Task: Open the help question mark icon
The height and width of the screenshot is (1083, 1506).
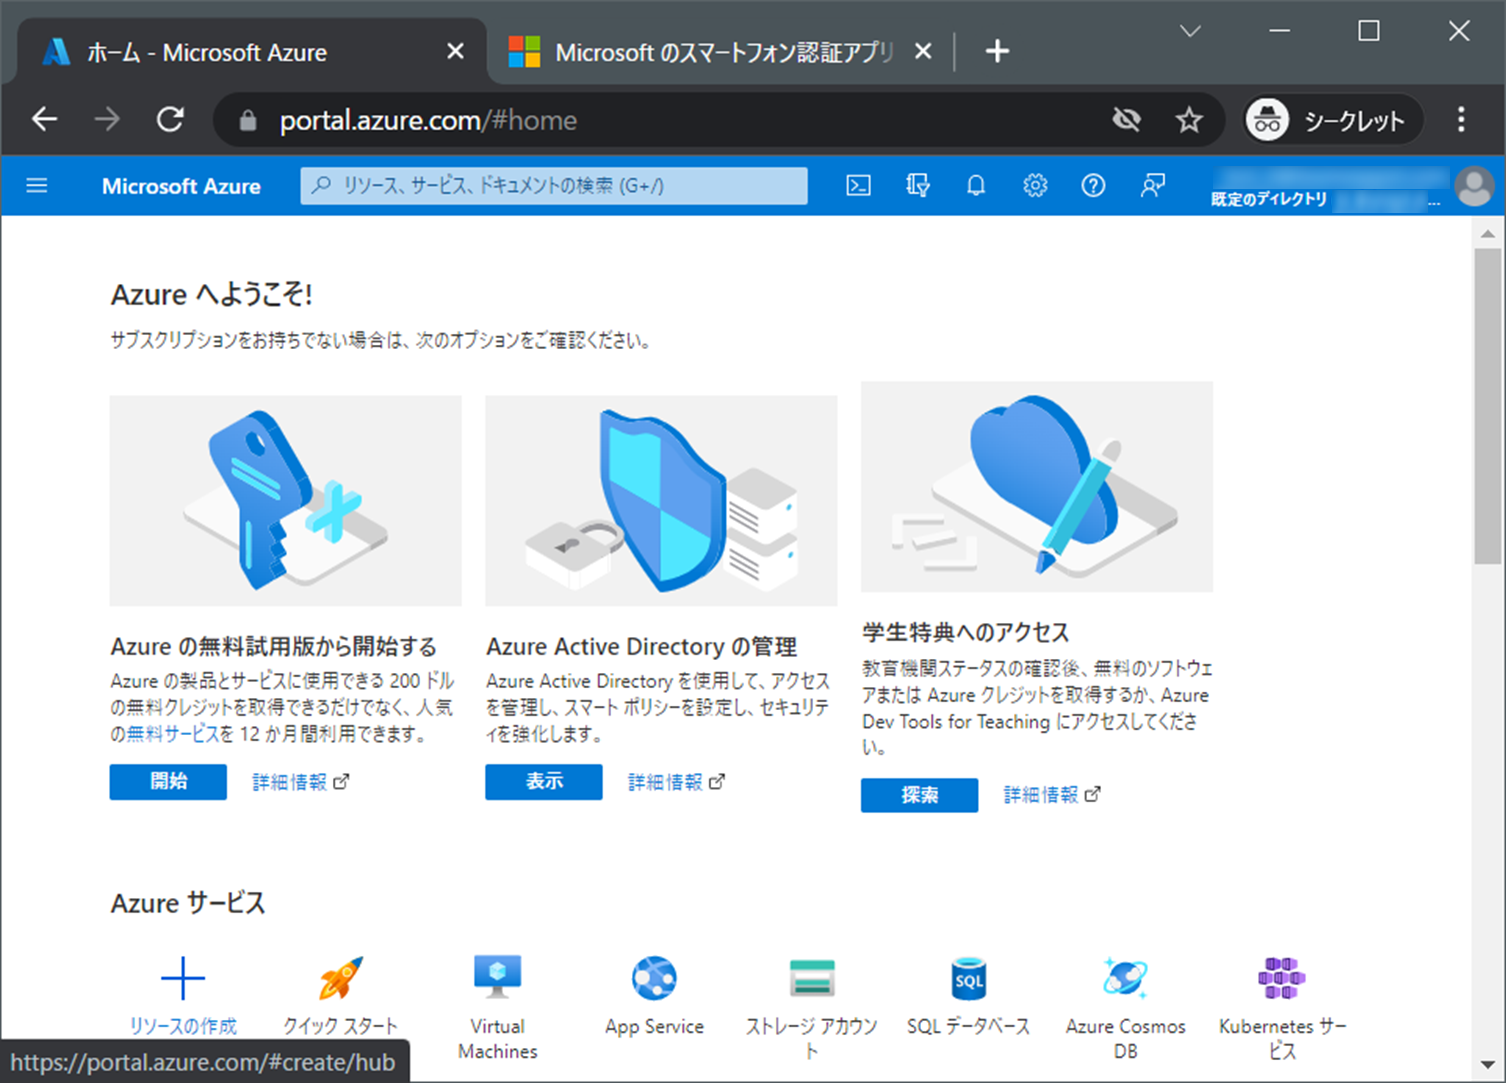Action: click(1093, 185)
